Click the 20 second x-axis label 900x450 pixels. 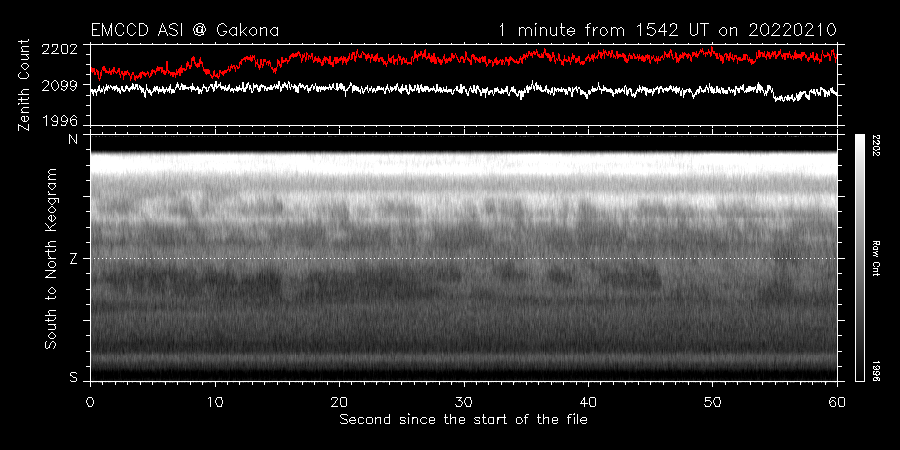coord(339,402)
